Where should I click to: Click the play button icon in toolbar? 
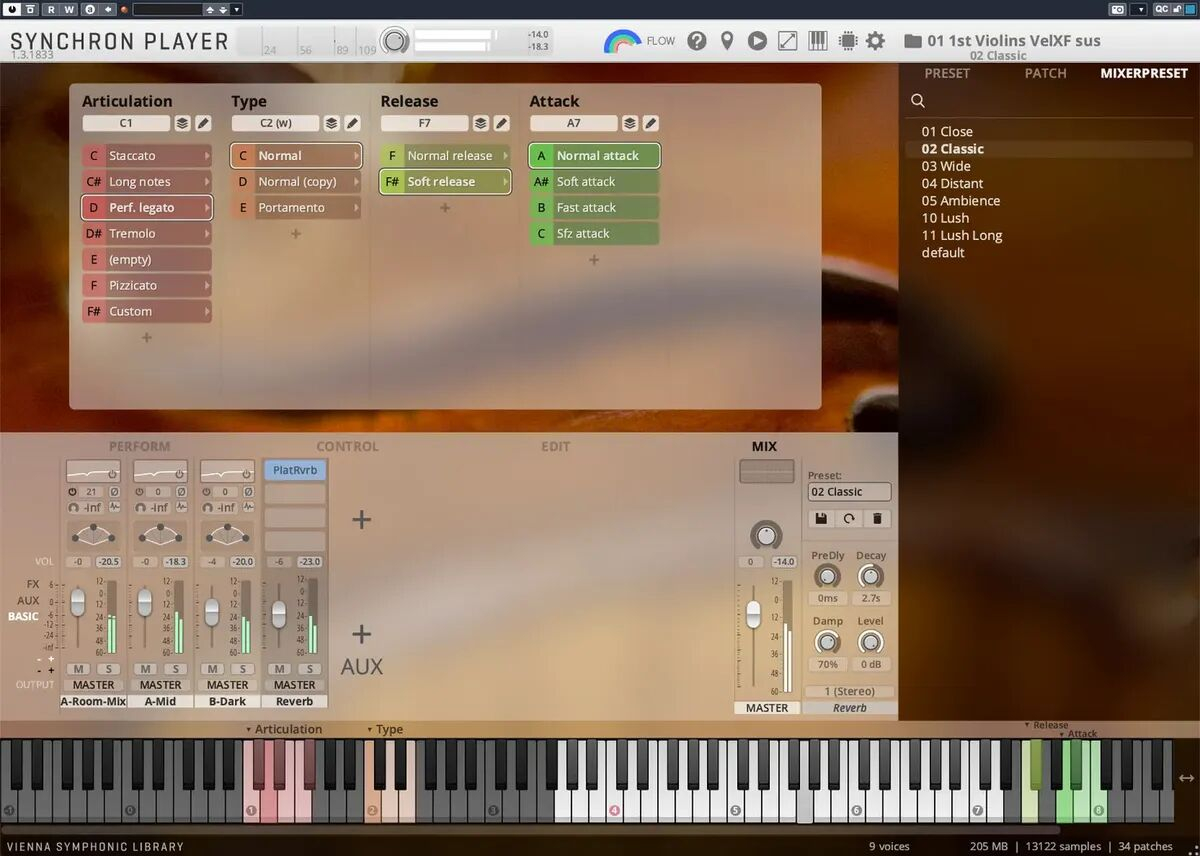pyautogui.click(x=757, y=41)
